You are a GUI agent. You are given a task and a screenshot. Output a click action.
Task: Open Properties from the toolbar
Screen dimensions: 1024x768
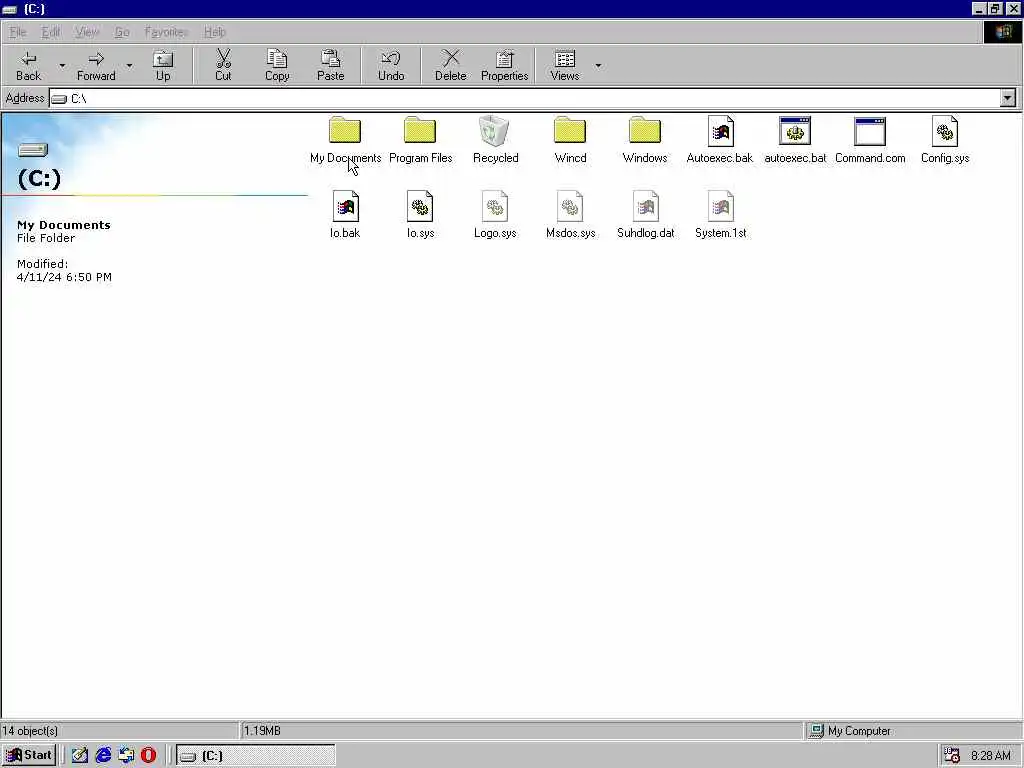pos(504,65)
